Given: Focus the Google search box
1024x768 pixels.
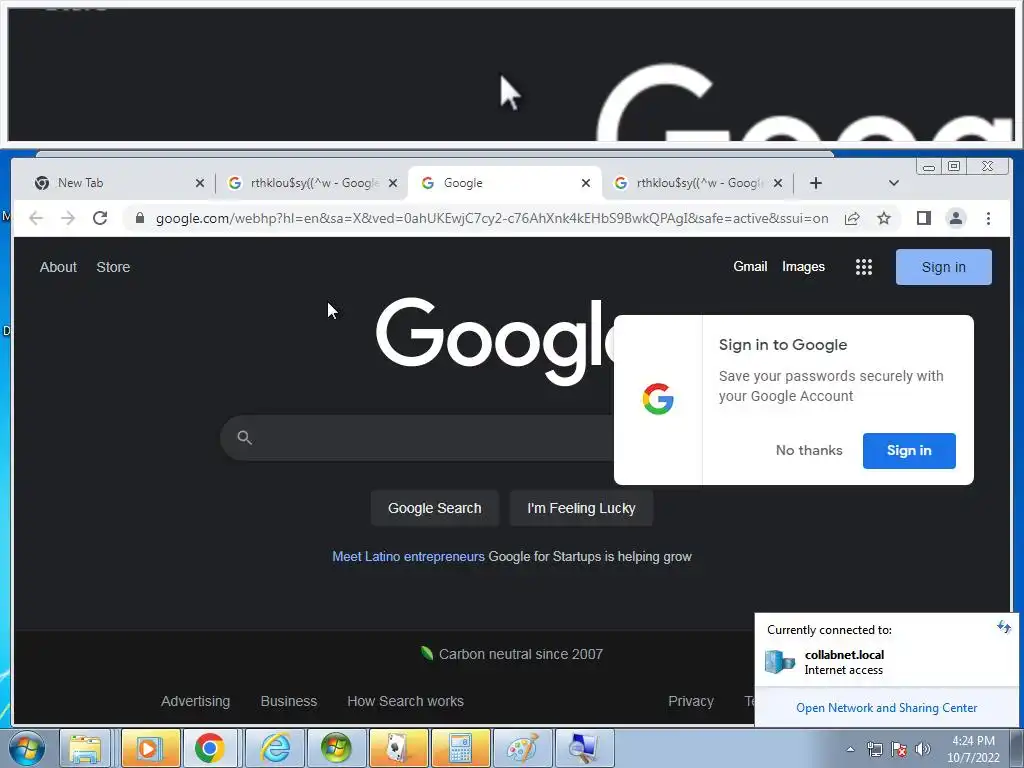Looking at the screenshot, I should (418, 438).
